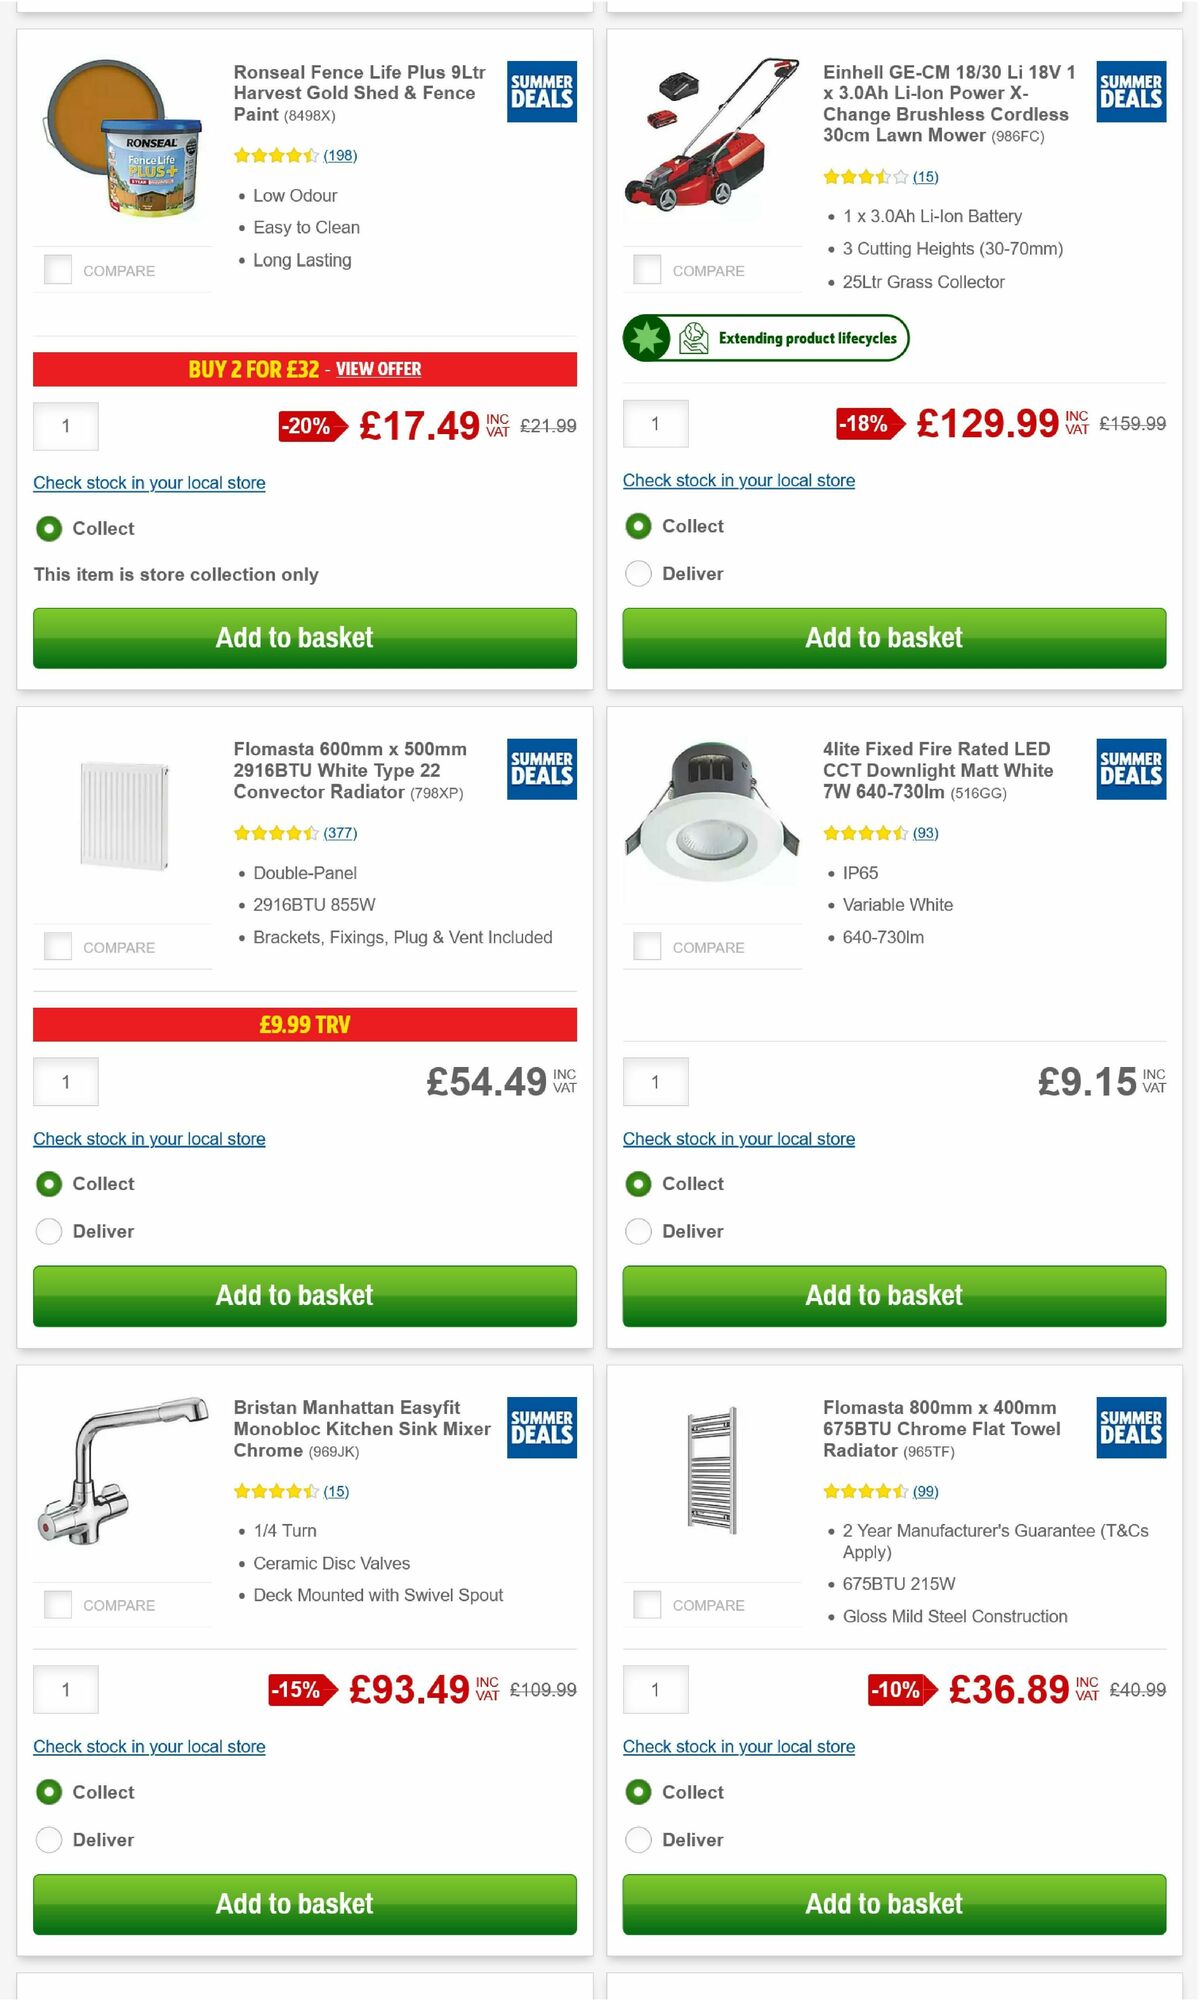Enable Compare for the Ronseal fence paint
This screenshot has width=1200, height=2000.
click(57, 269)
